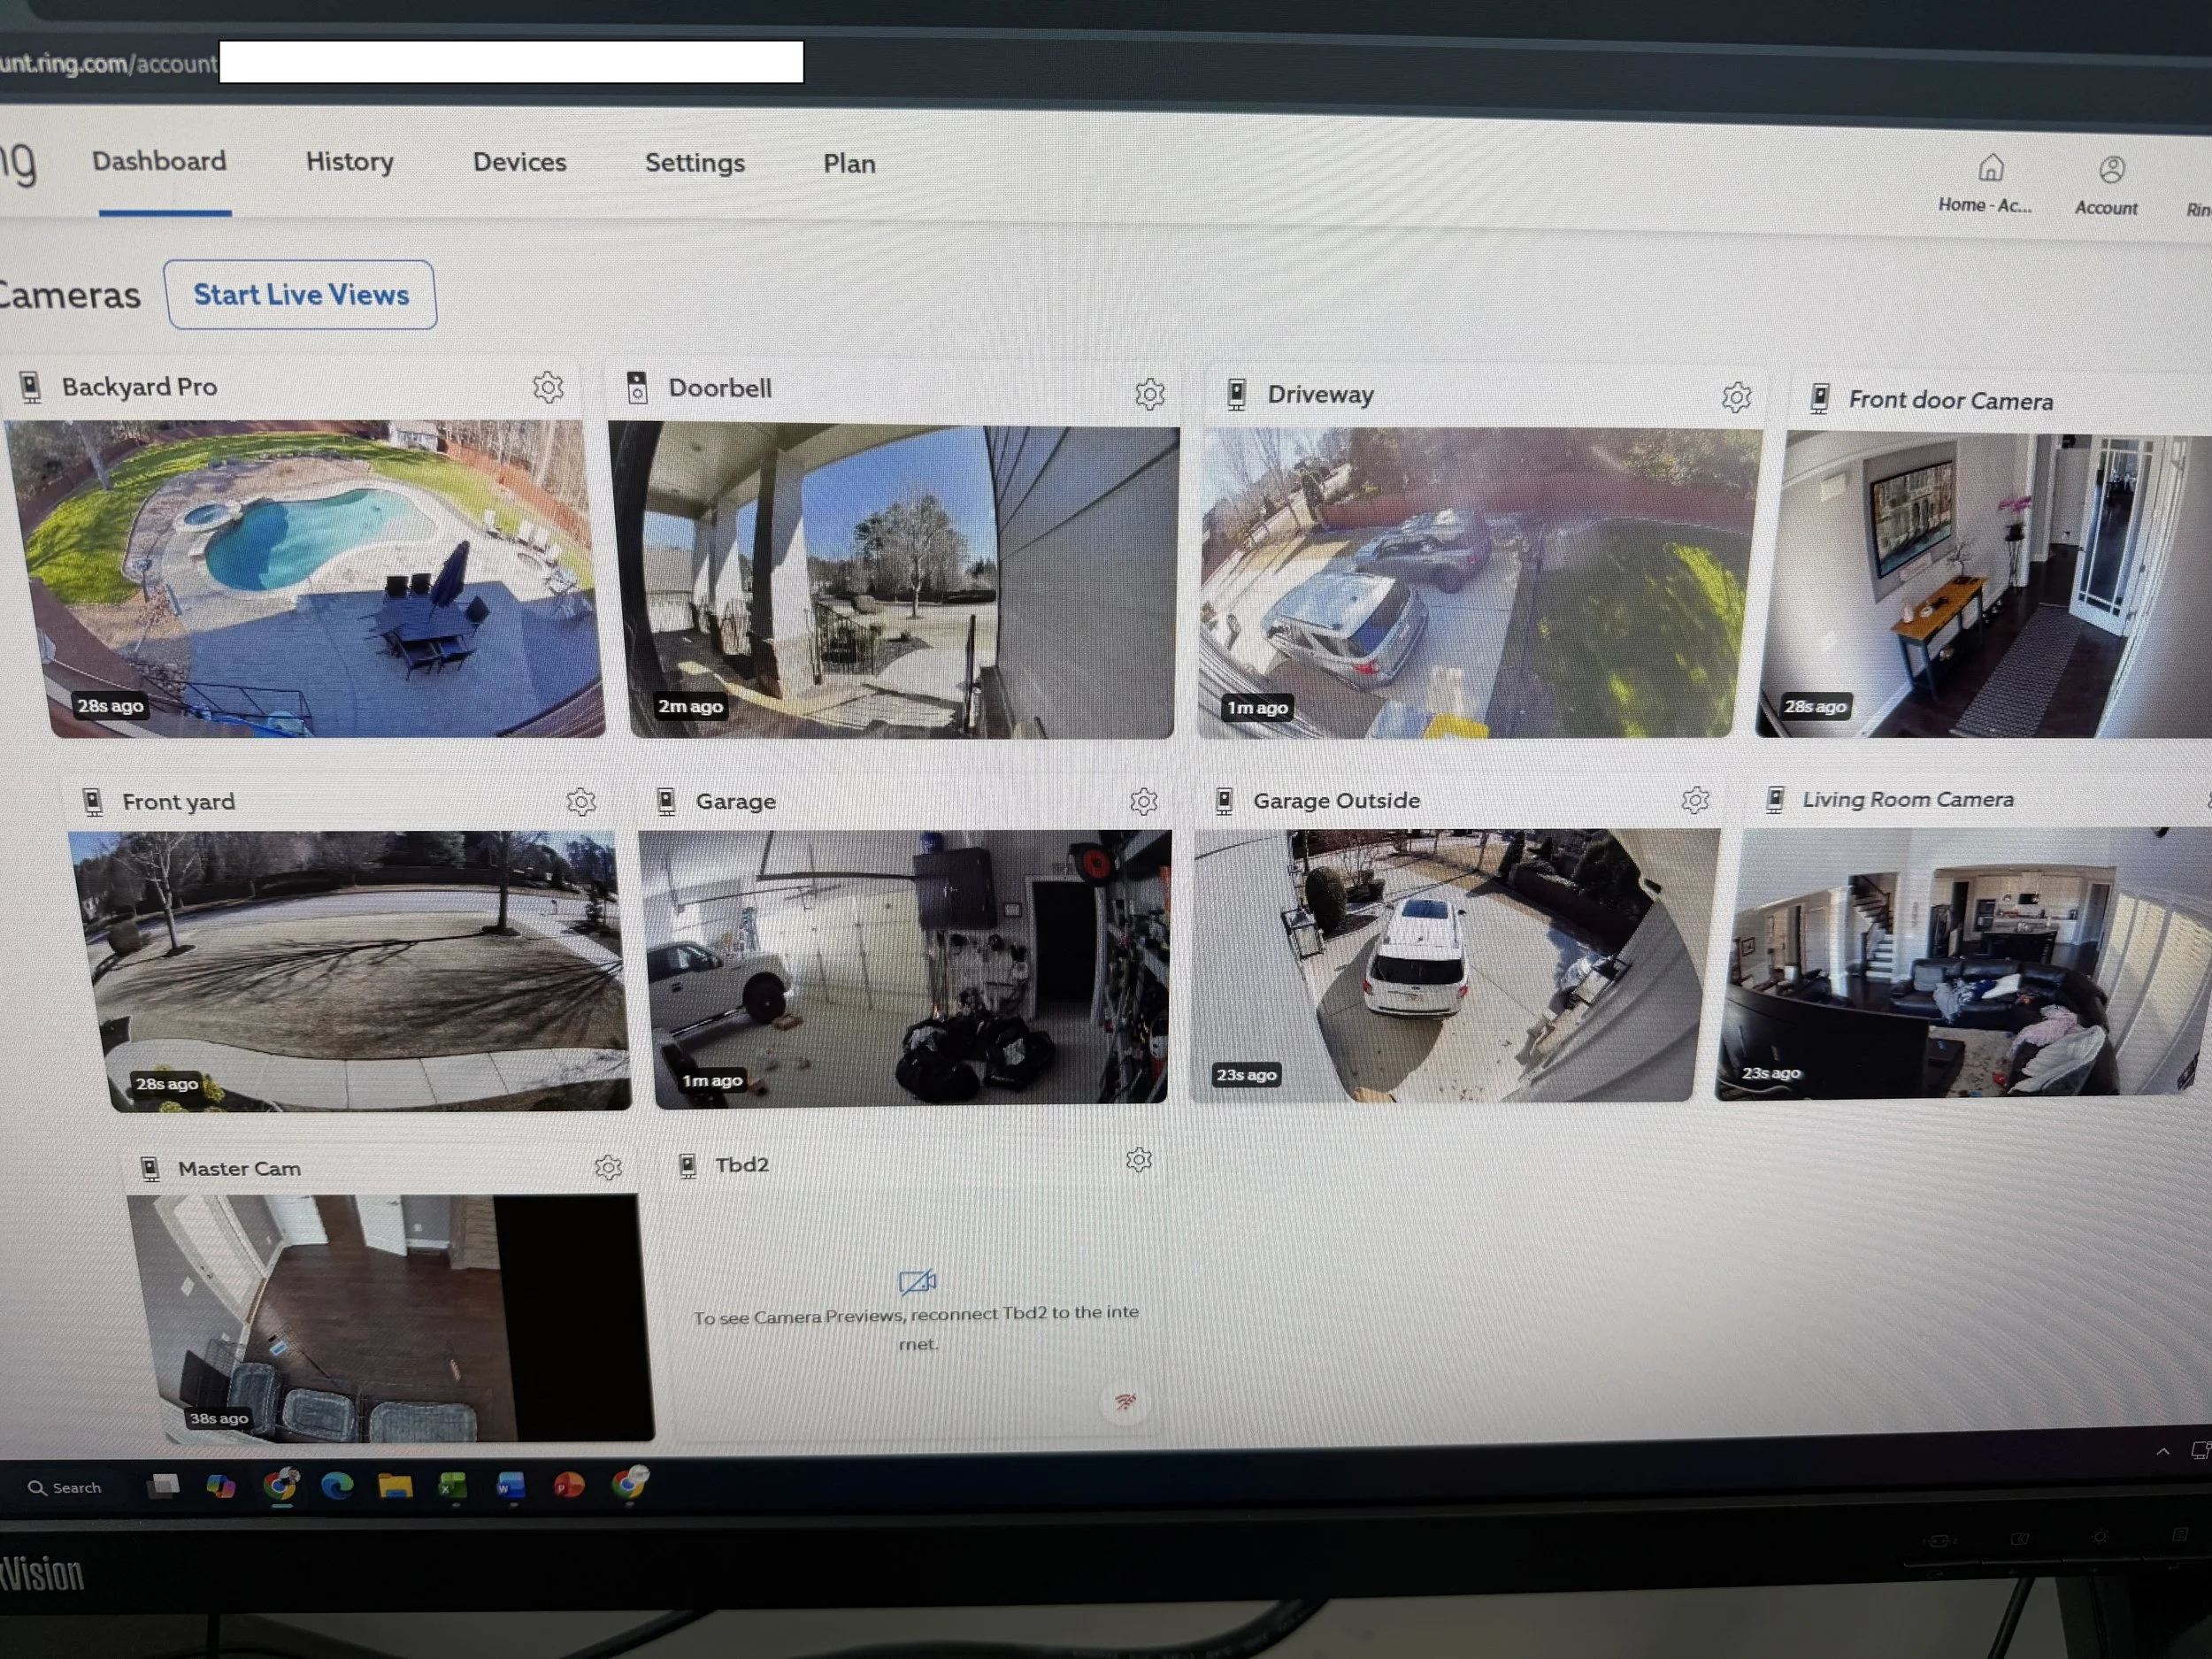Click the wifi reconnect icon on Tbd2 card
This screenshot has width=2212, height=1659.
(1128, 1402)
